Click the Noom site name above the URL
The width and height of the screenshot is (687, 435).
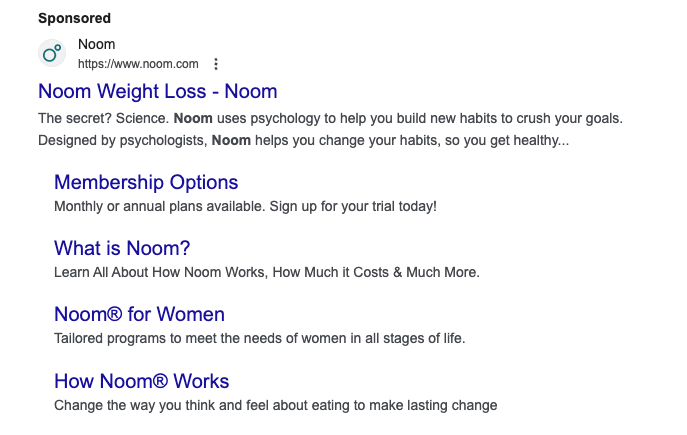click(96, 44)
